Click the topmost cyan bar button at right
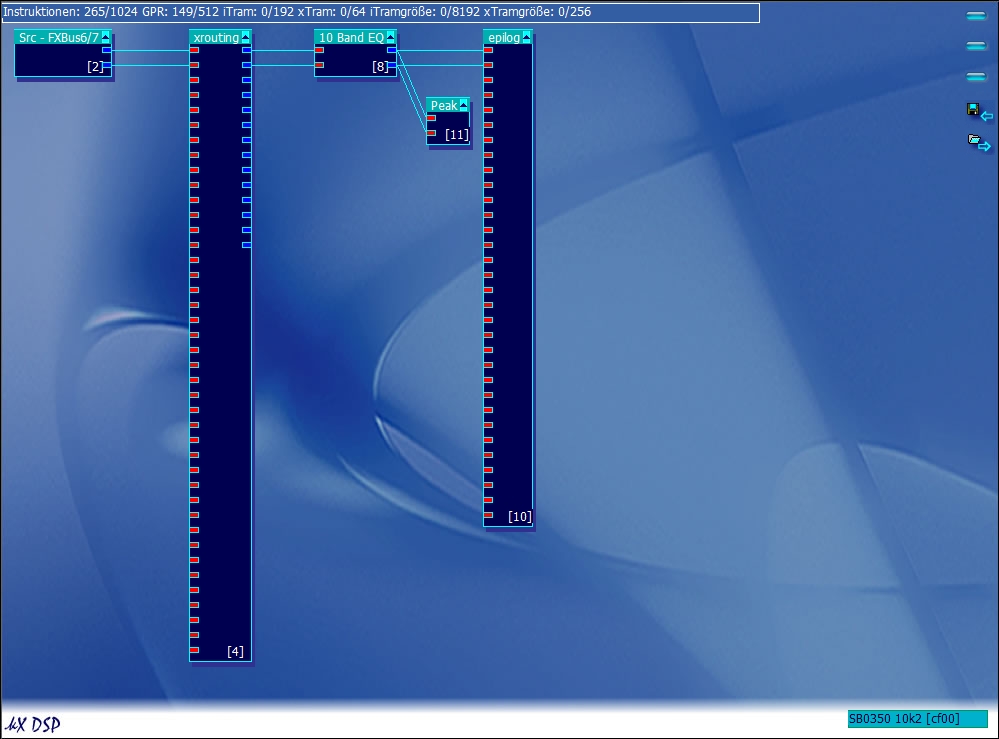Image resolution: width=999 pixels, height=739 pixels. pos(976,15)
